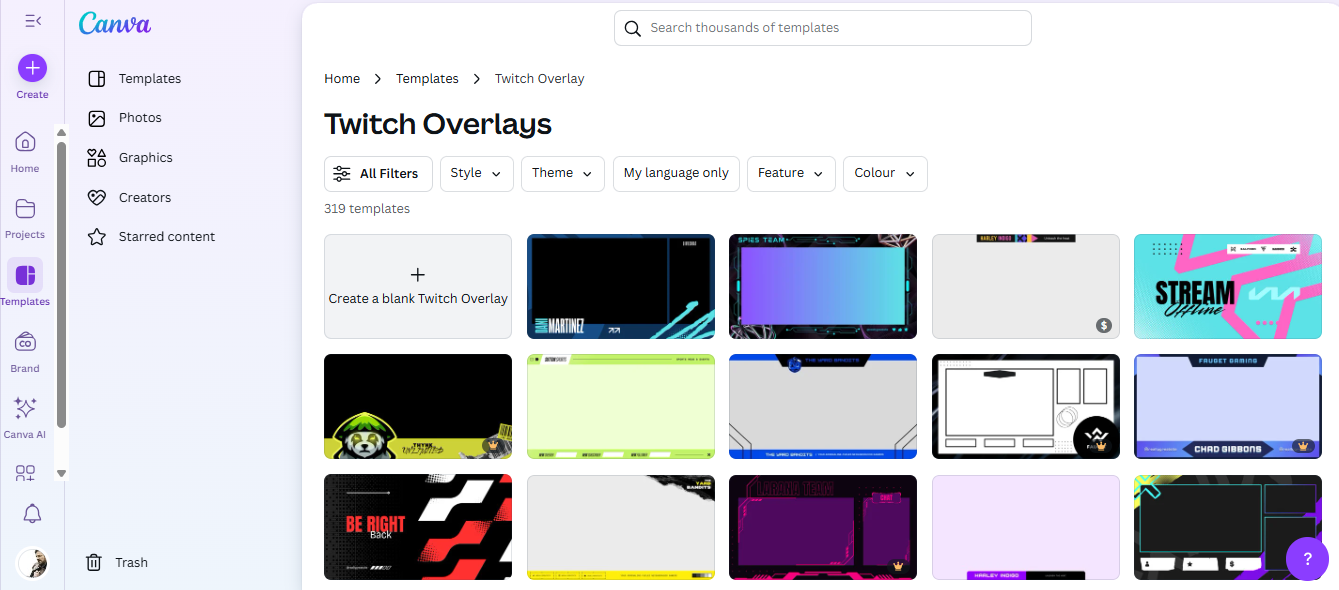Open Photos in the side panel

click(x=124, y=118)
